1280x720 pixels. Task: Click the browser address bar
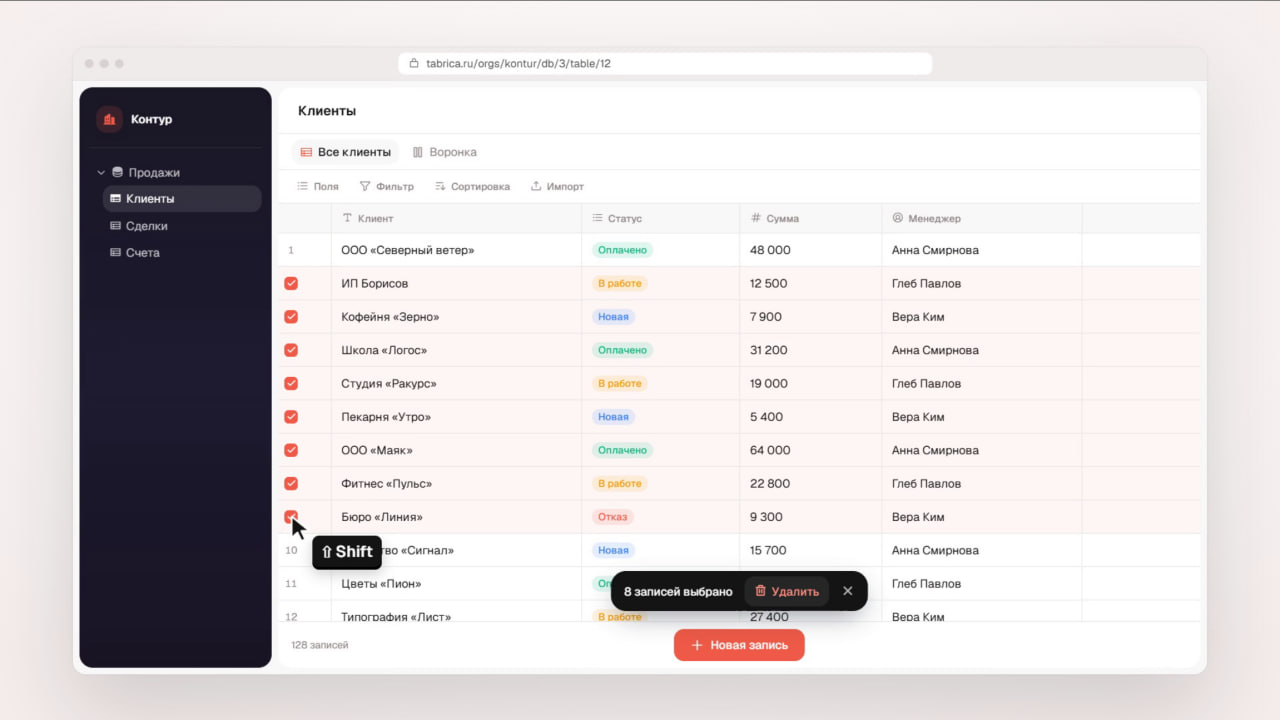click(665, 63)
